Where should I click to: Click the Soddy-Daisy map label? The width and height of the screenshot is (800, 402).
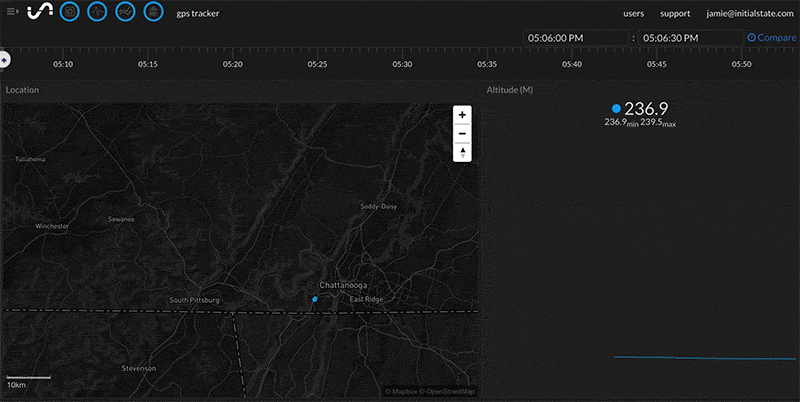pos(379,207)
